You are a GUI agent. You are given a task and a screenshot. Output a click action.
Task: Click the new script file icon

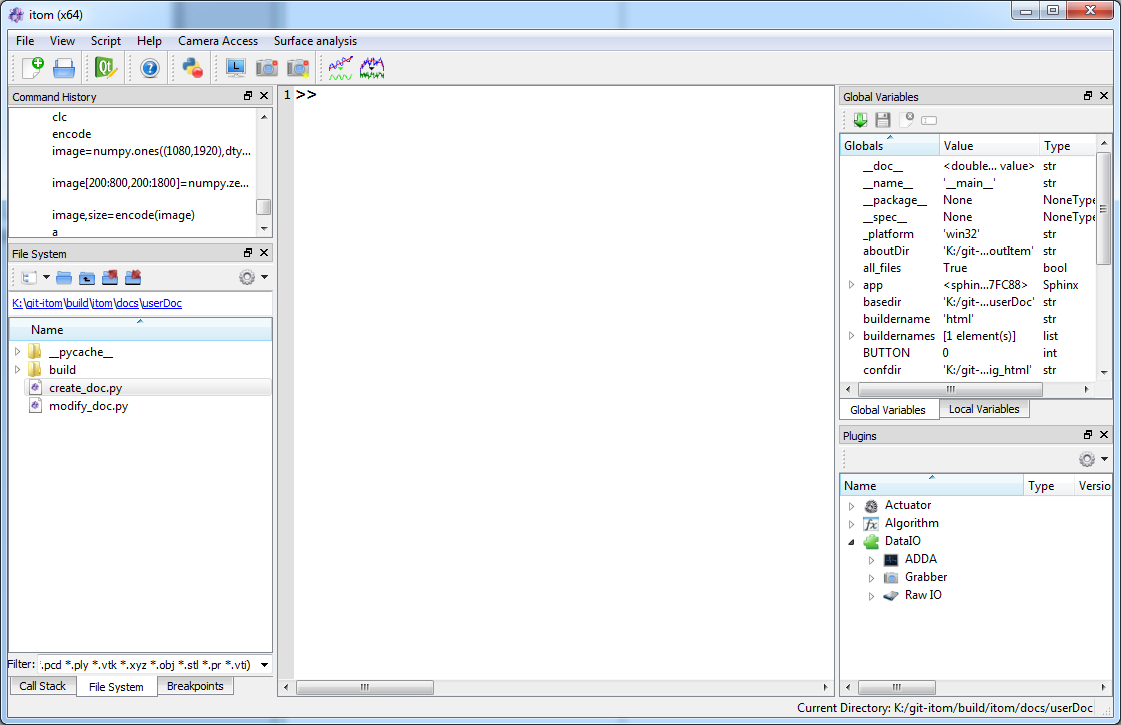(x=32, y=68)
